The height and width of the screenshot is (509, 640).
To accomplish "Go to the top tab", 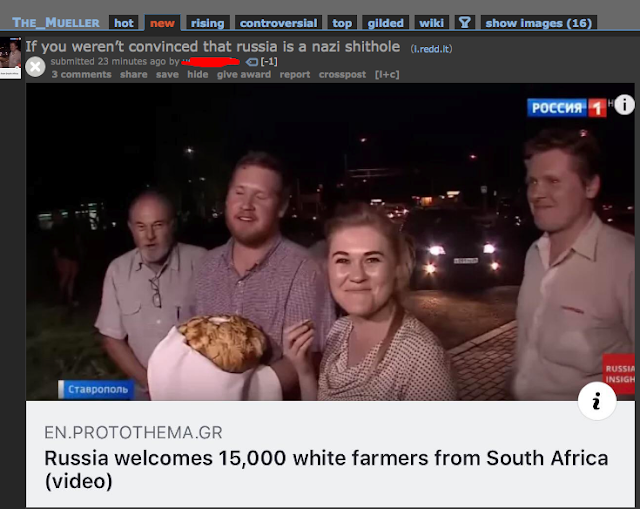I will (x=342, y=23).
